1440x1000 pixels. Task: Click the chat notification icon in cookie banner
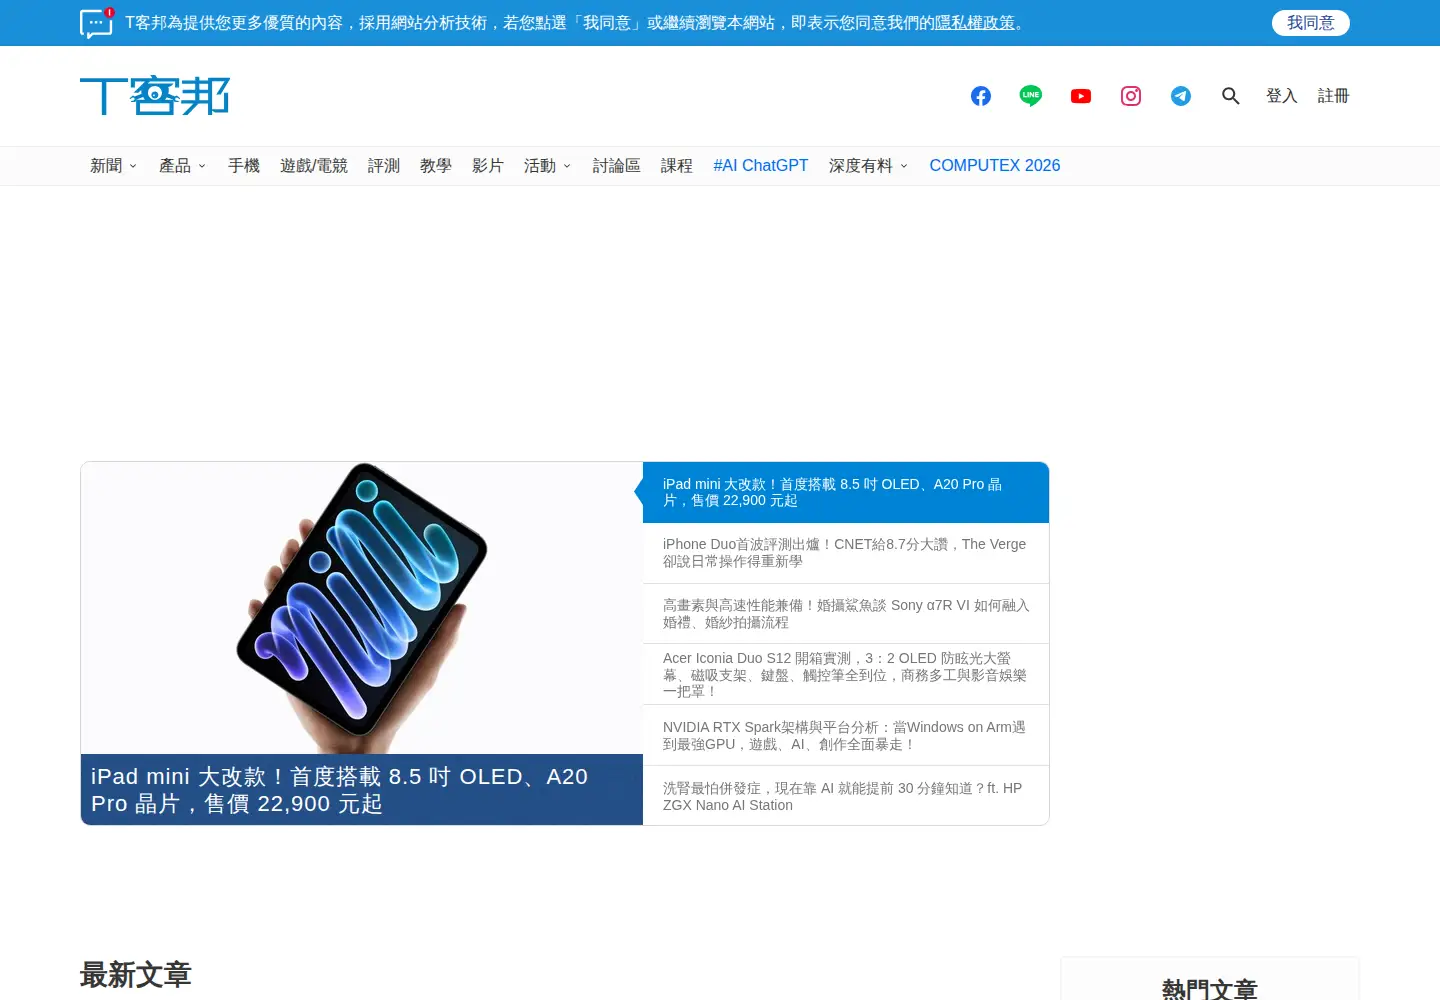click(97, 23)
